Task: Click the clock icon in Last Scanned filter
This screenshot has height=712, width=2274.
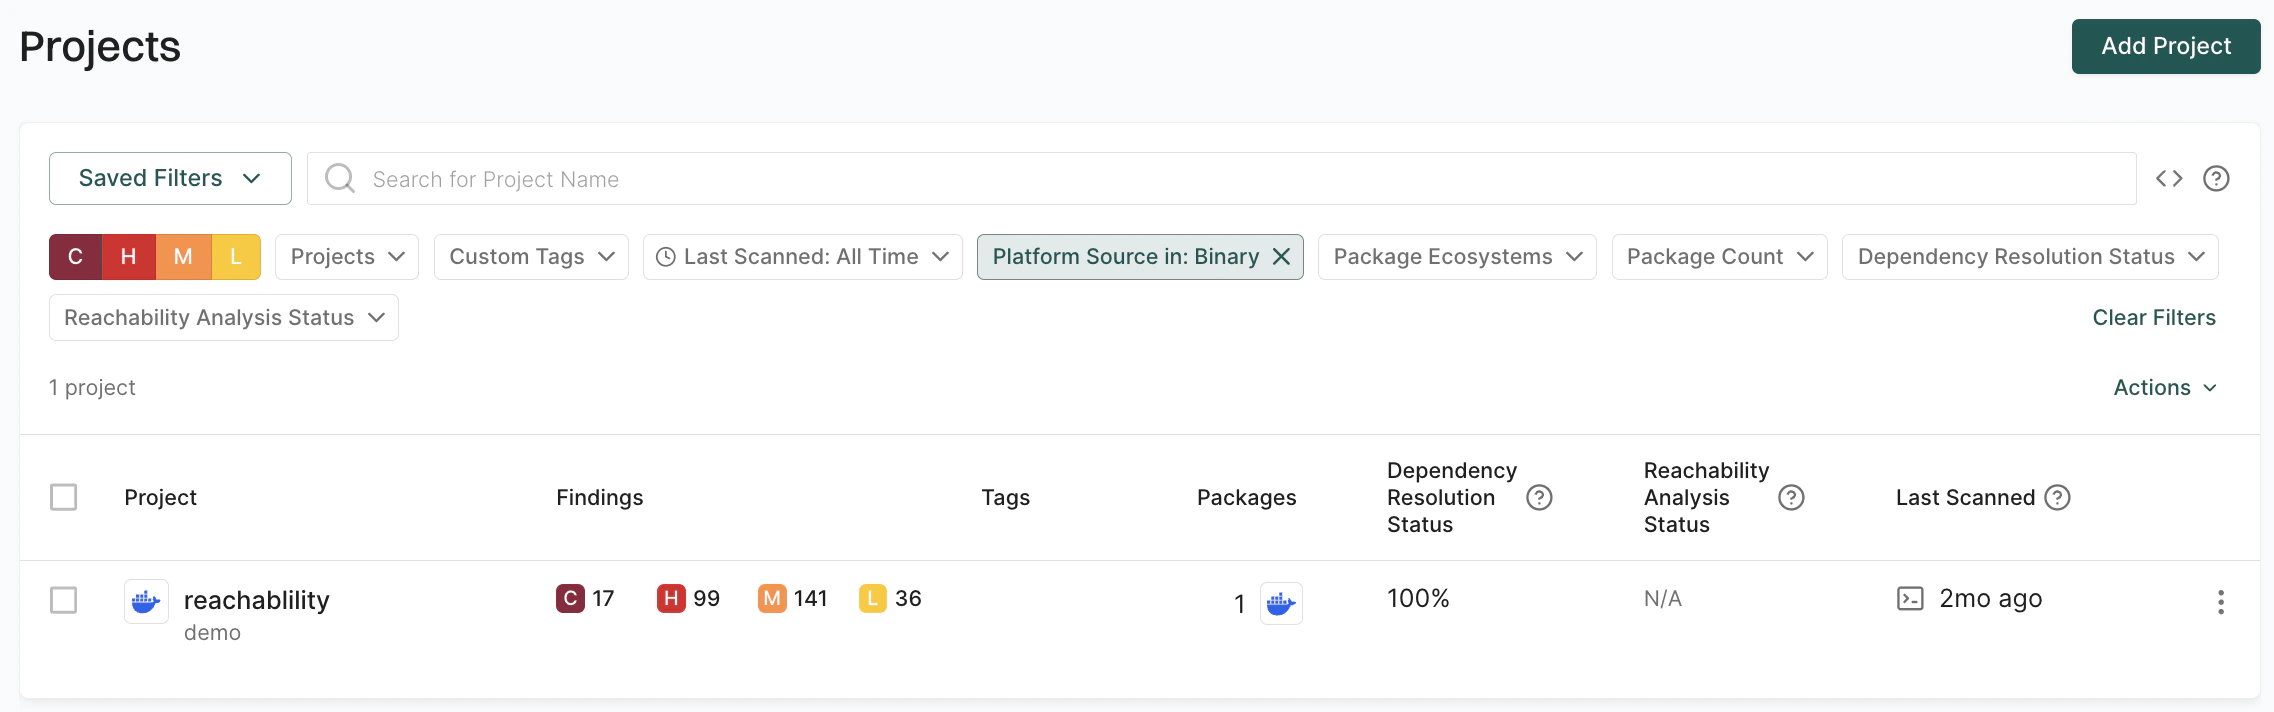Action: pos(665,257)
